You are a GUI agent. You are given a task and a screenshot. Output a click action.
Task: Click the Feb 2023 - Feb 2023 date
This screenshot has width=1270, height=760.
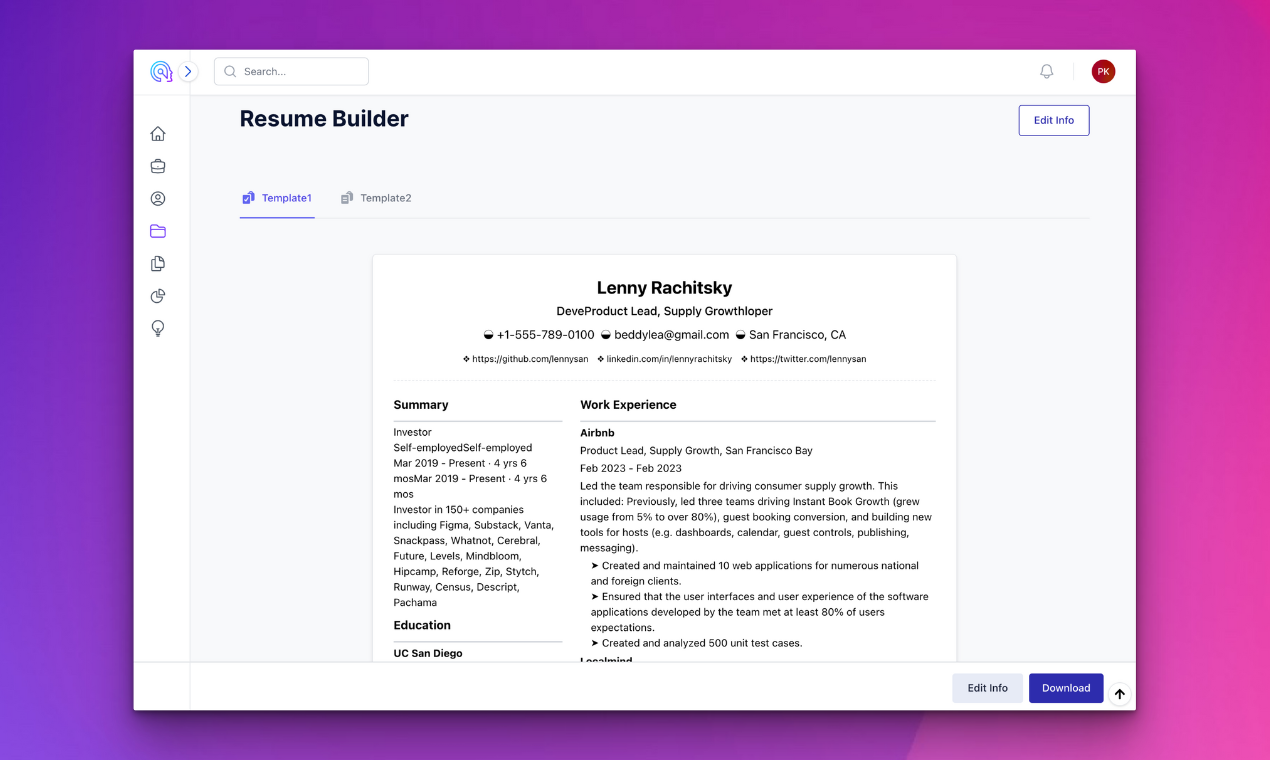tap(631, 468)
